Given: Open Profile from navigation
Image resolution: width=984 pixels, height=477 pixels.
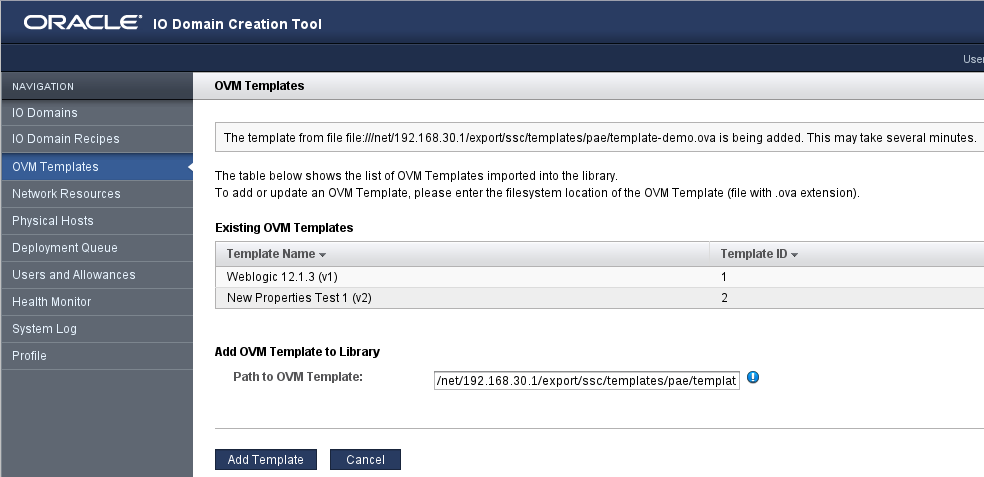Looking at the screenshot, I should click(x=30, y=356).
